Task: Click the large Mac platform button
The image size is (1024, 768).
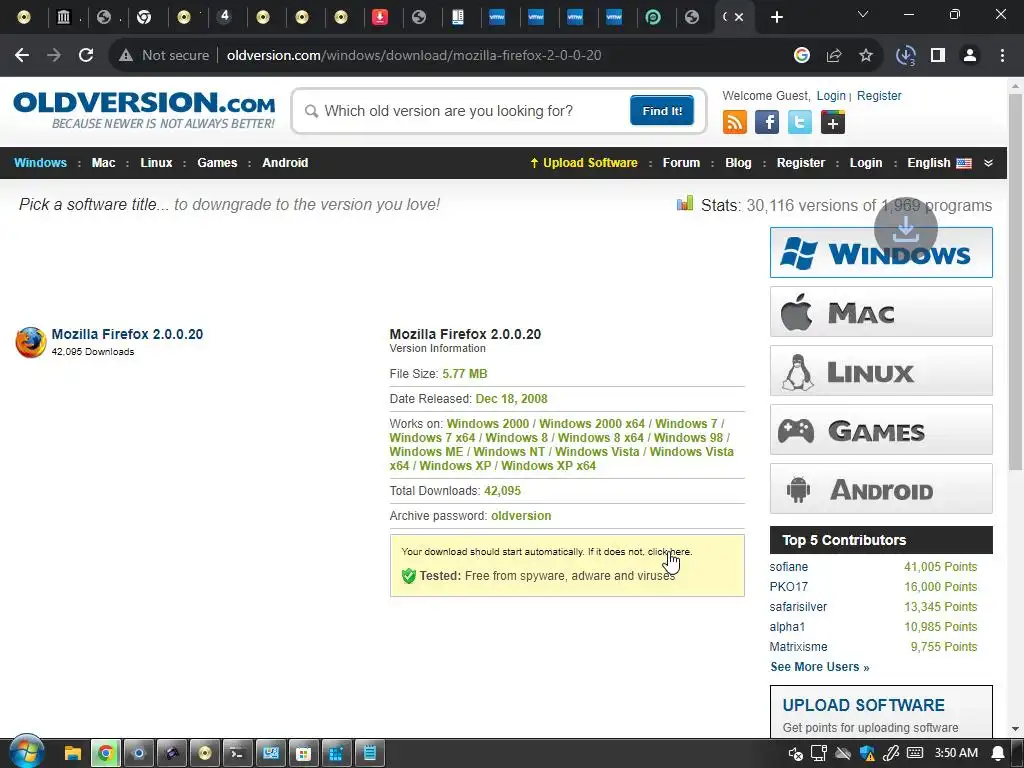Action: point(881,312)
